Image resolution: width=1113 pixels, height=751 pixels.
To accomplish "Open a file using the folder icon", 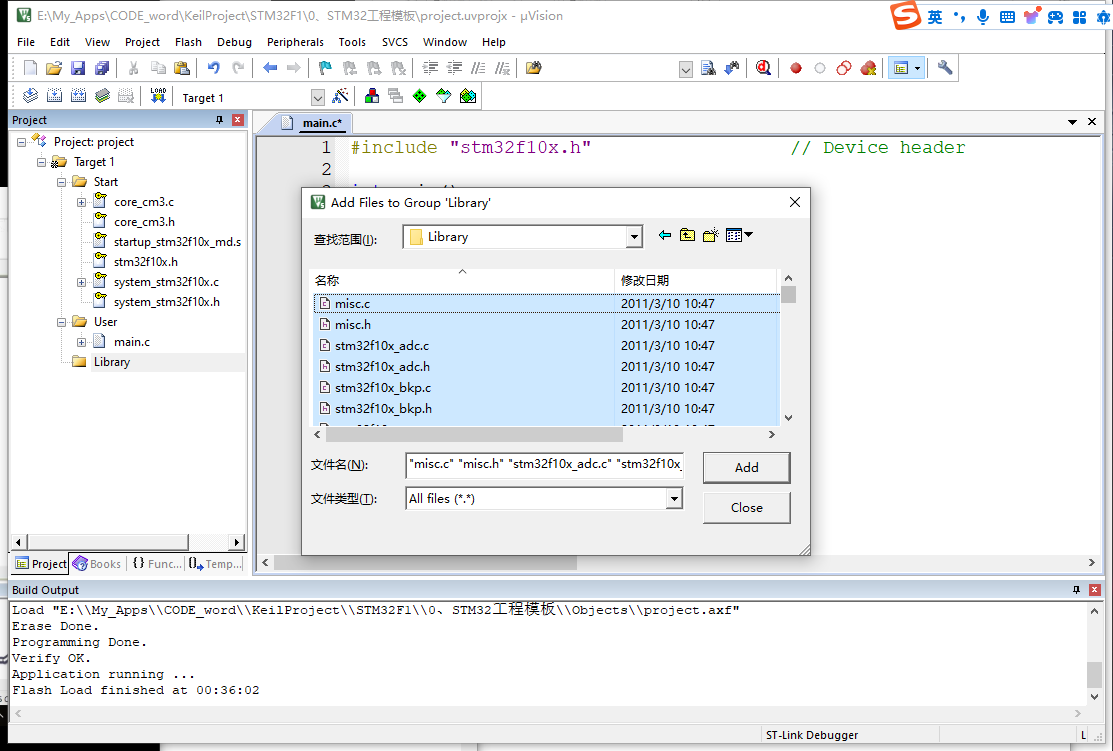I will [54, 68].
